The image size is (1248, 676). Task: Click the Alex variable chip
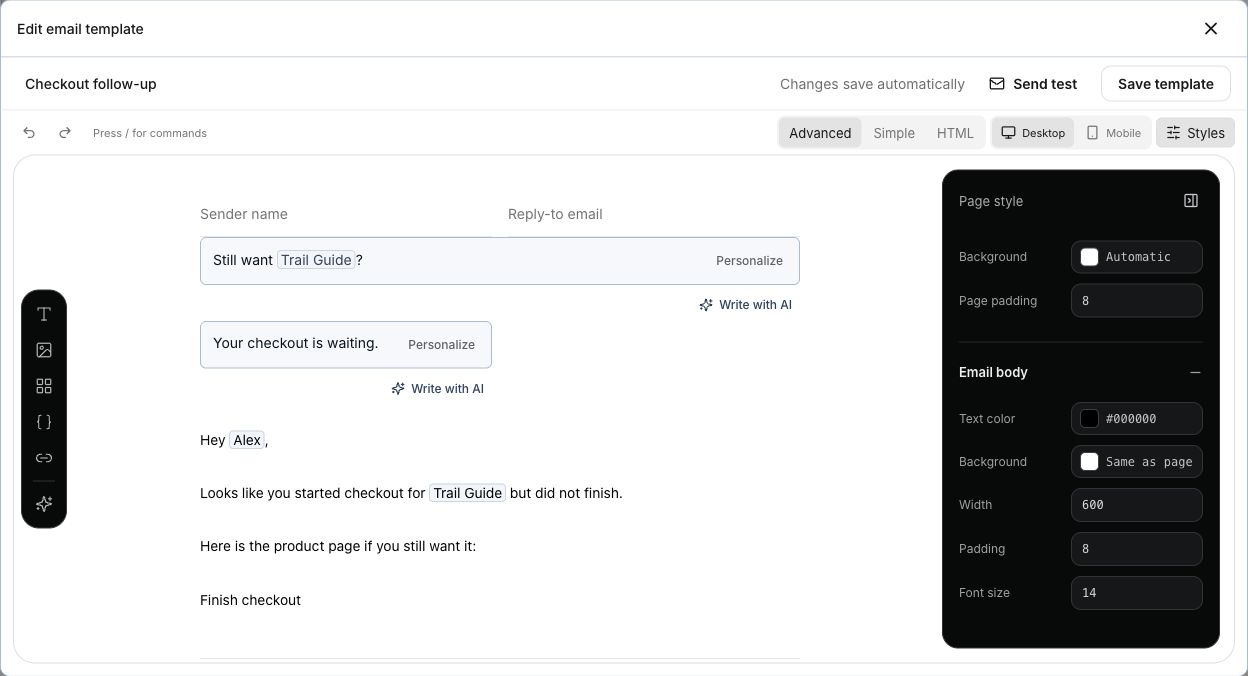click(x=247, y=440)
